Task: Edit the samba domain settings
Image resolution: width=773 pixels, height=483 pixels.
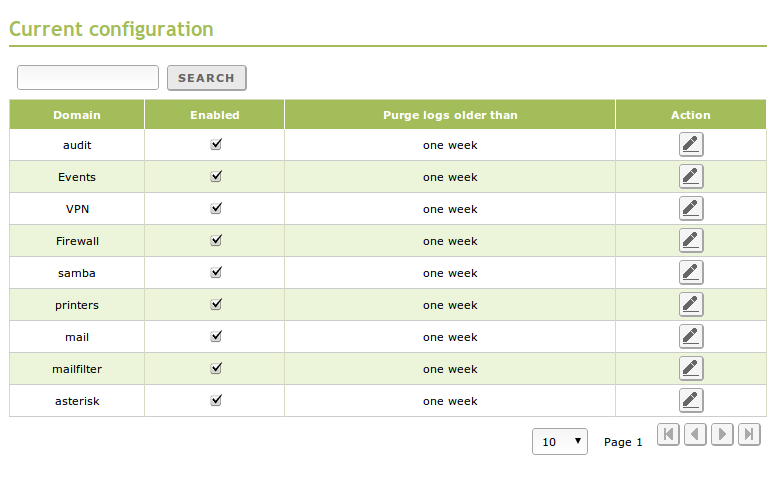Action: (x=690, y=273)
